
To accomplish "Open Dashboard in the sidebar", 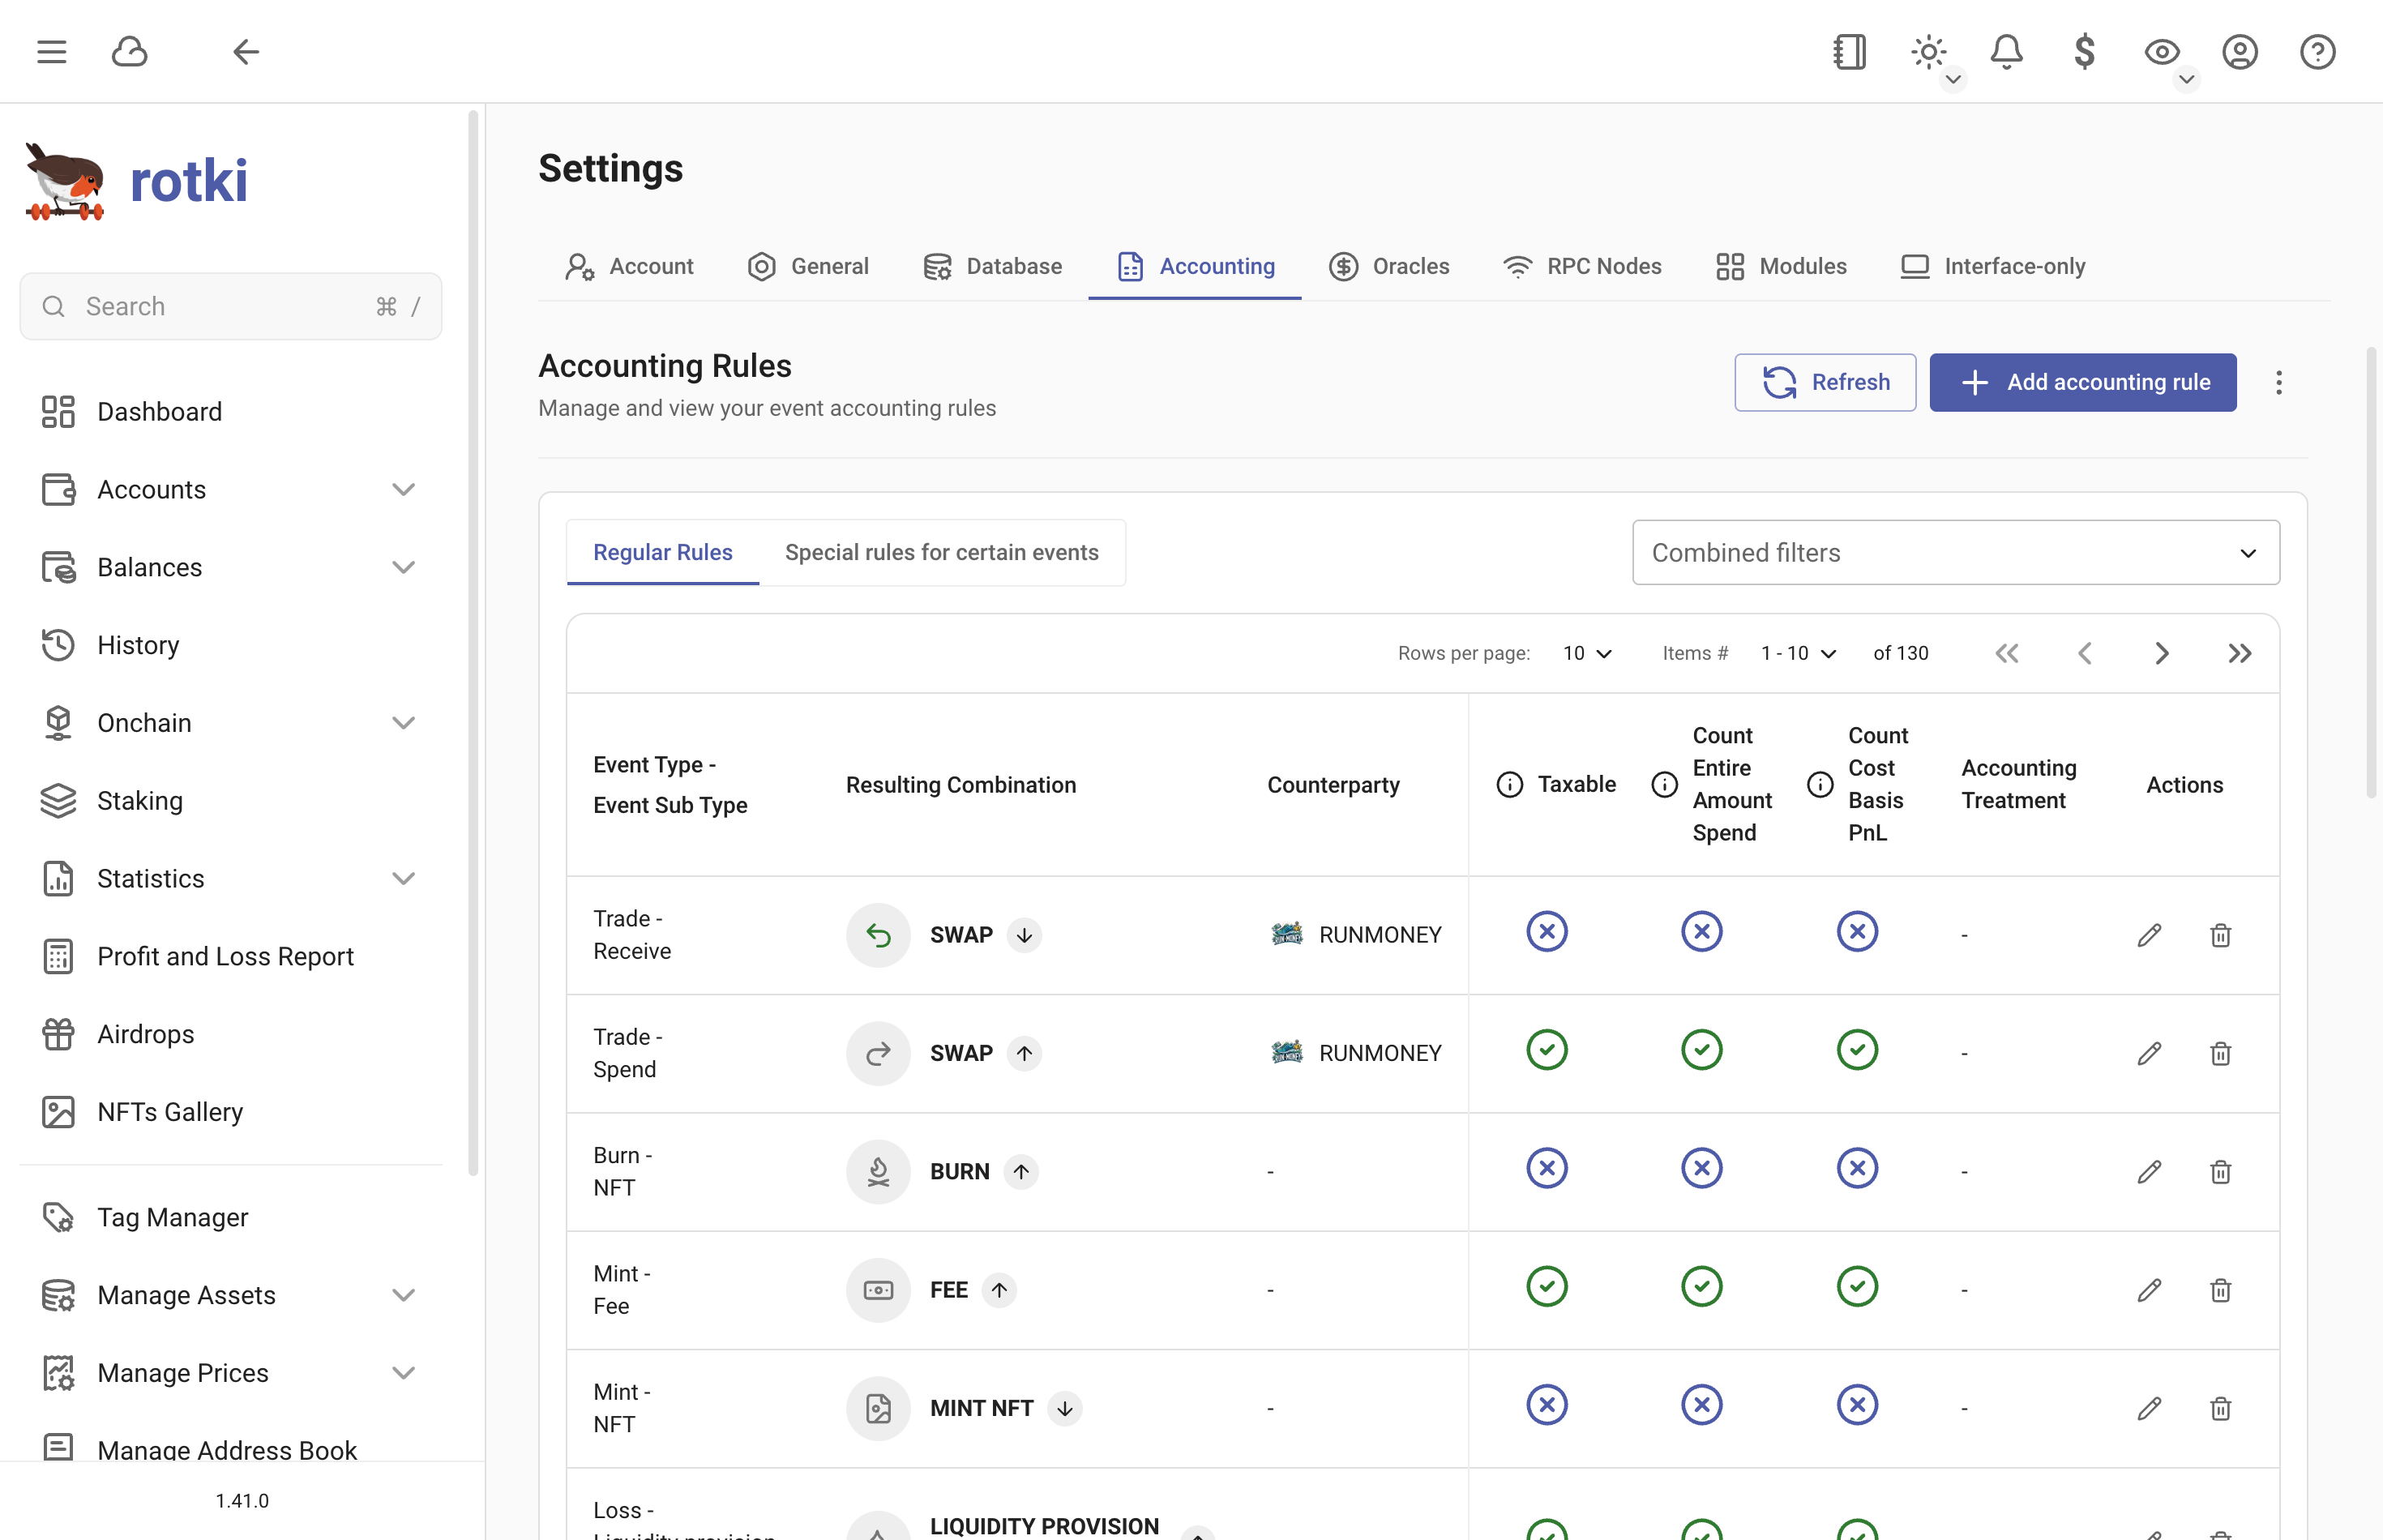I will point(231,412).
